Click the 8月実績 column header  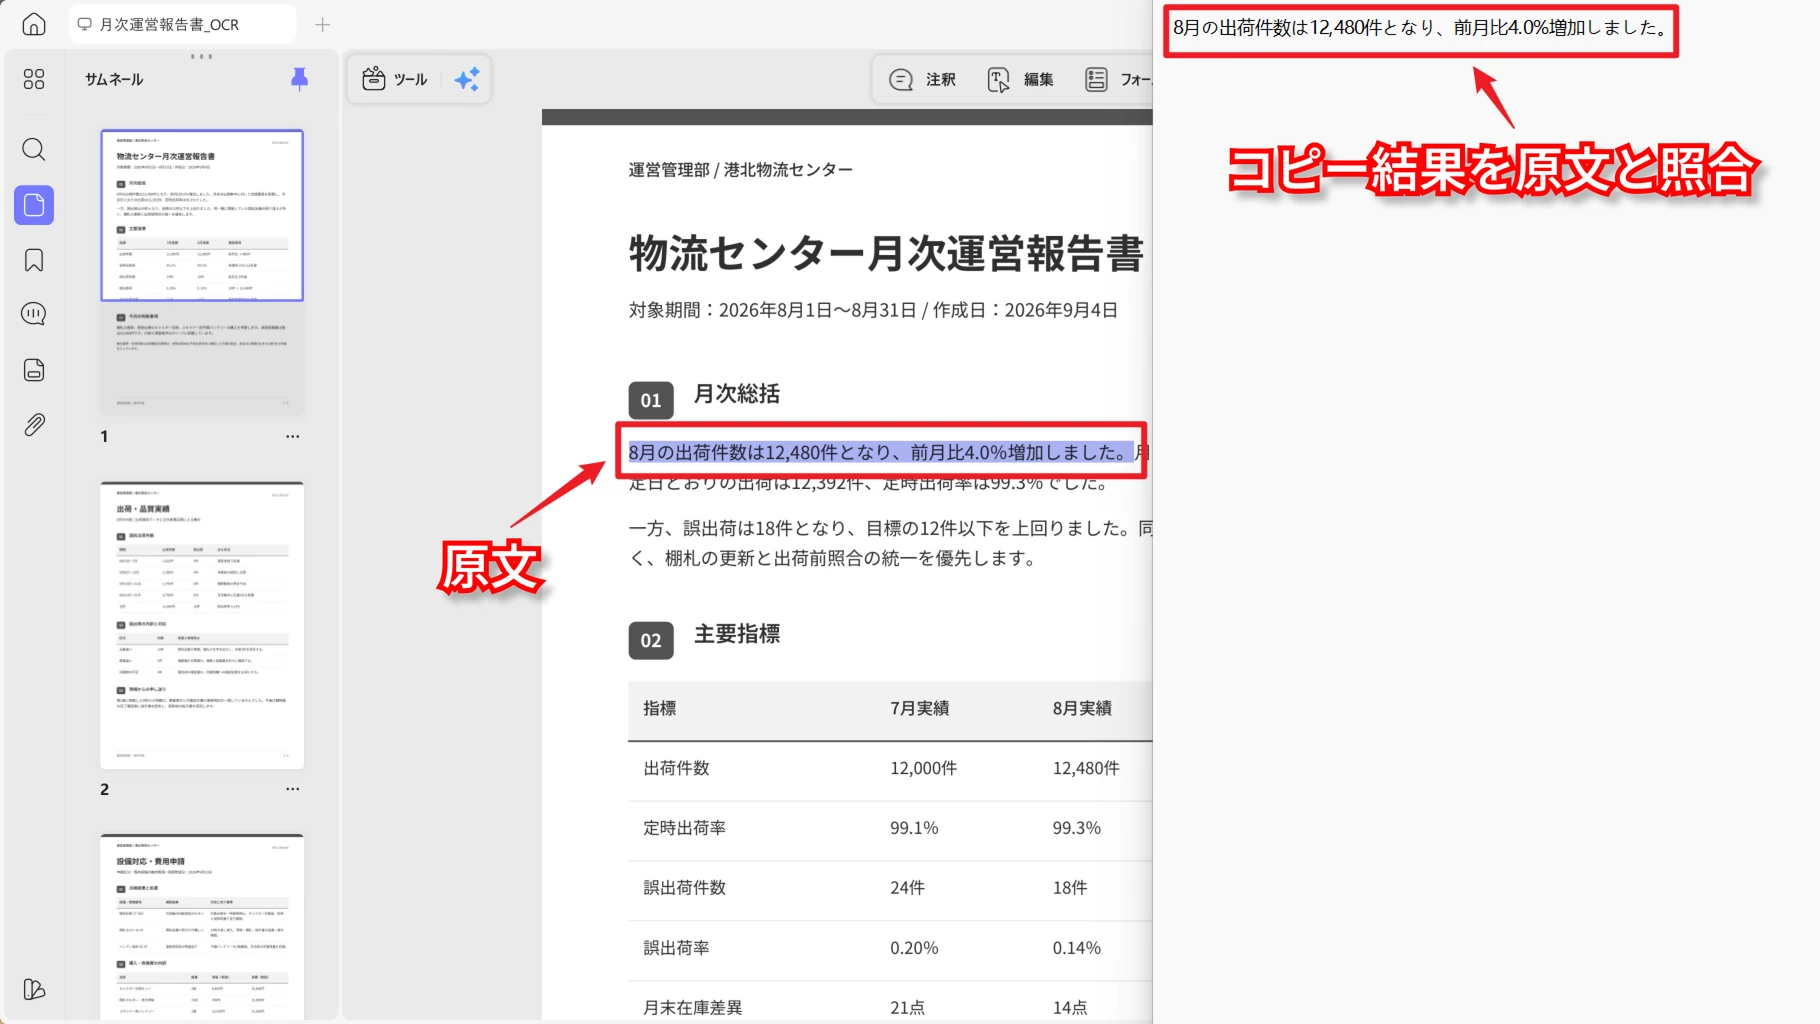[1082, 708]
